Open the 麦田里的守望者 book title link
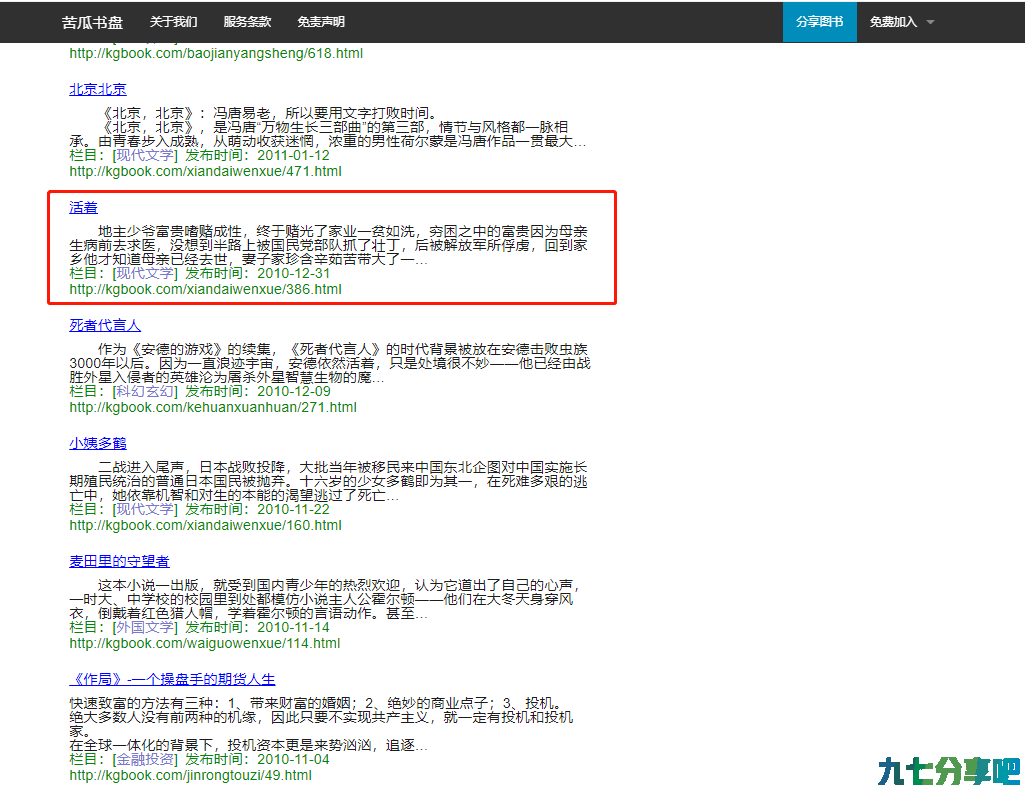This screenshot has width=1025, height=791. tap(119, 561)
